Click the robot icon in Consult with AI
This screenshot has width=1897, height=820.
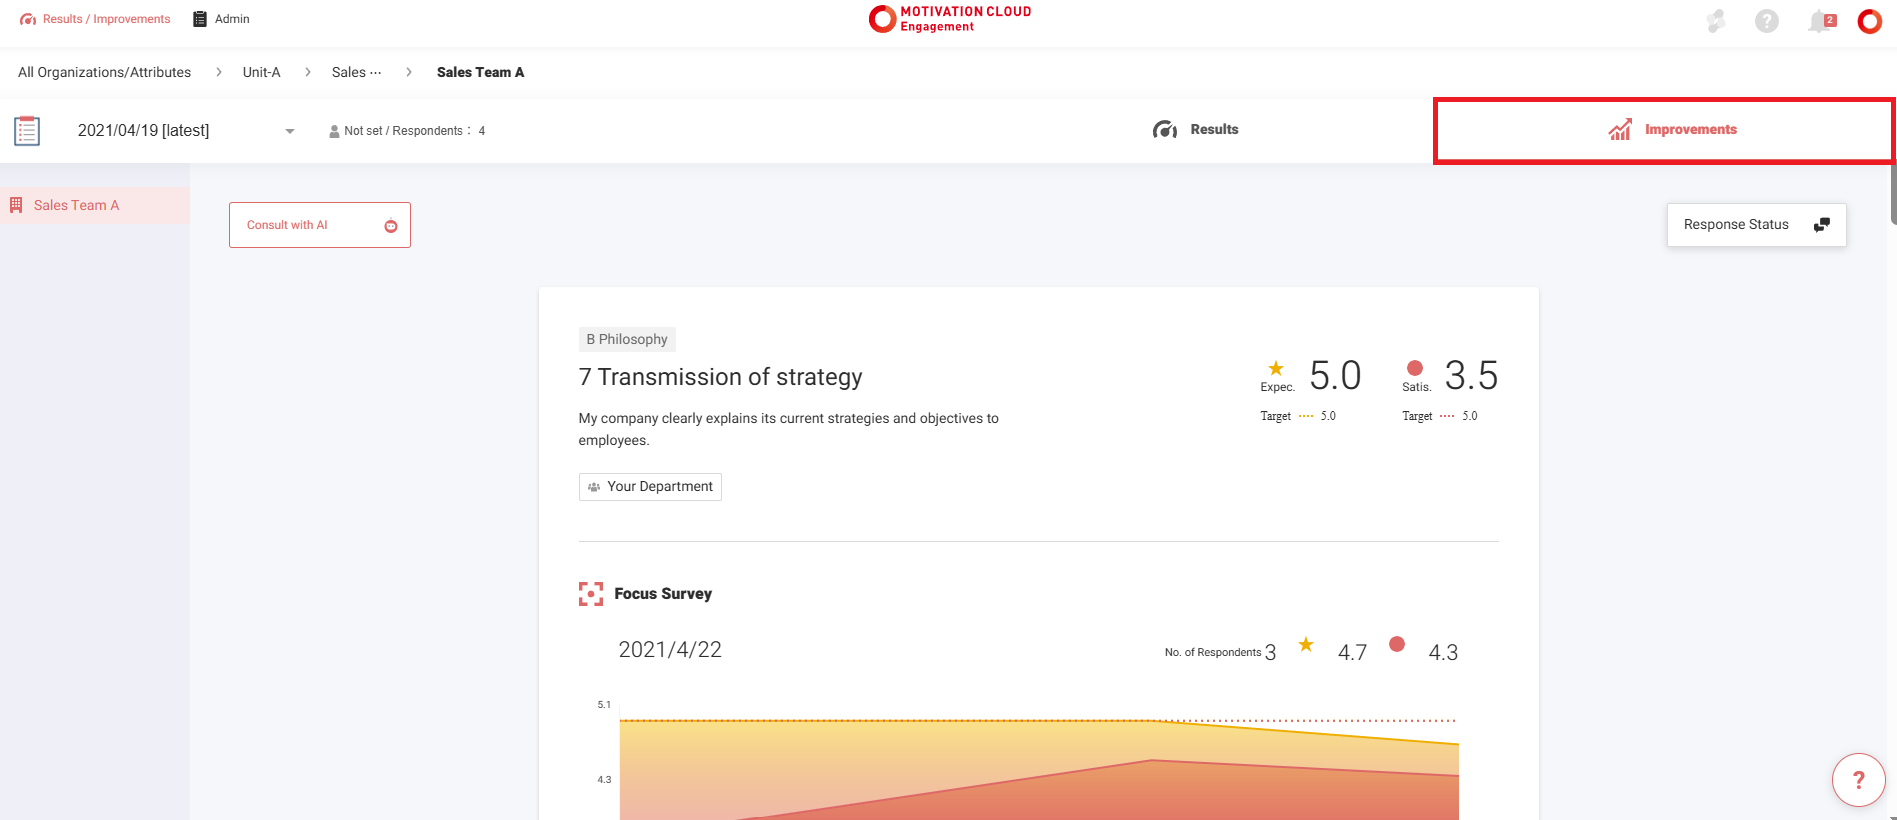click(x=391, y=226)
